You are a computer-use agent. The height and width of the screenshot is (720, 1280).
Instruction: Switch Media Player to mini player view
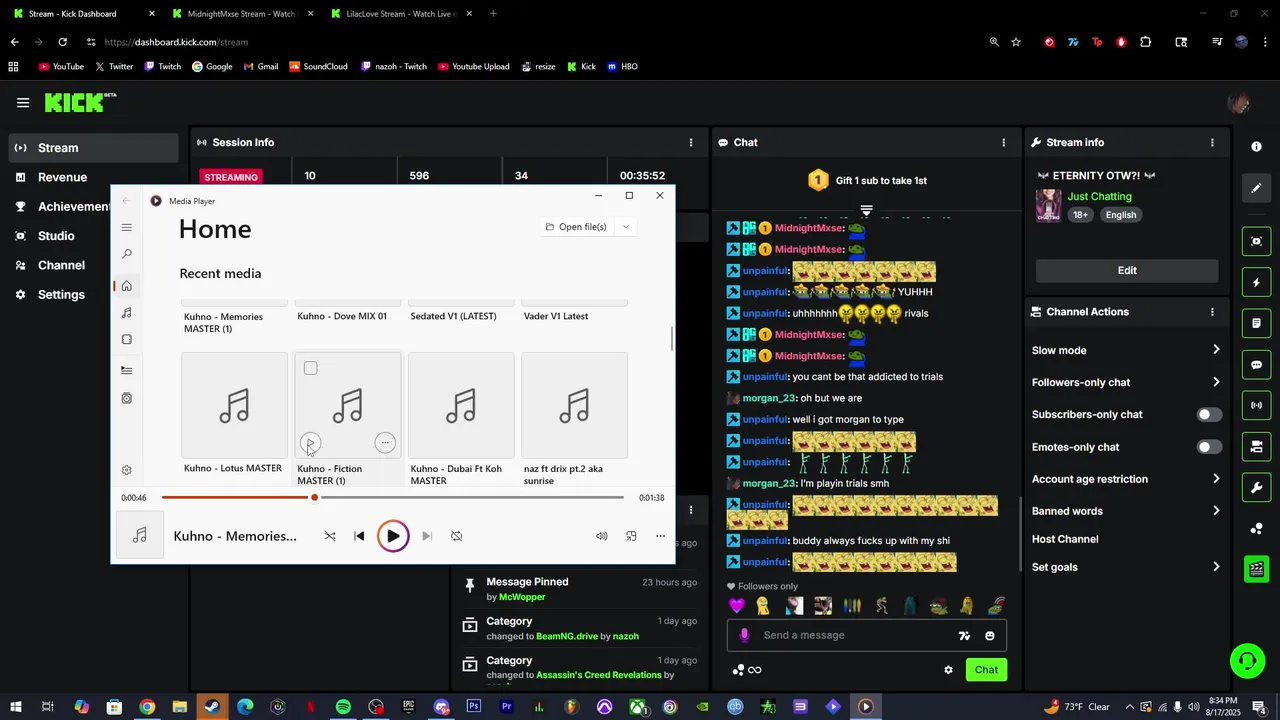(x=631, y=536)
